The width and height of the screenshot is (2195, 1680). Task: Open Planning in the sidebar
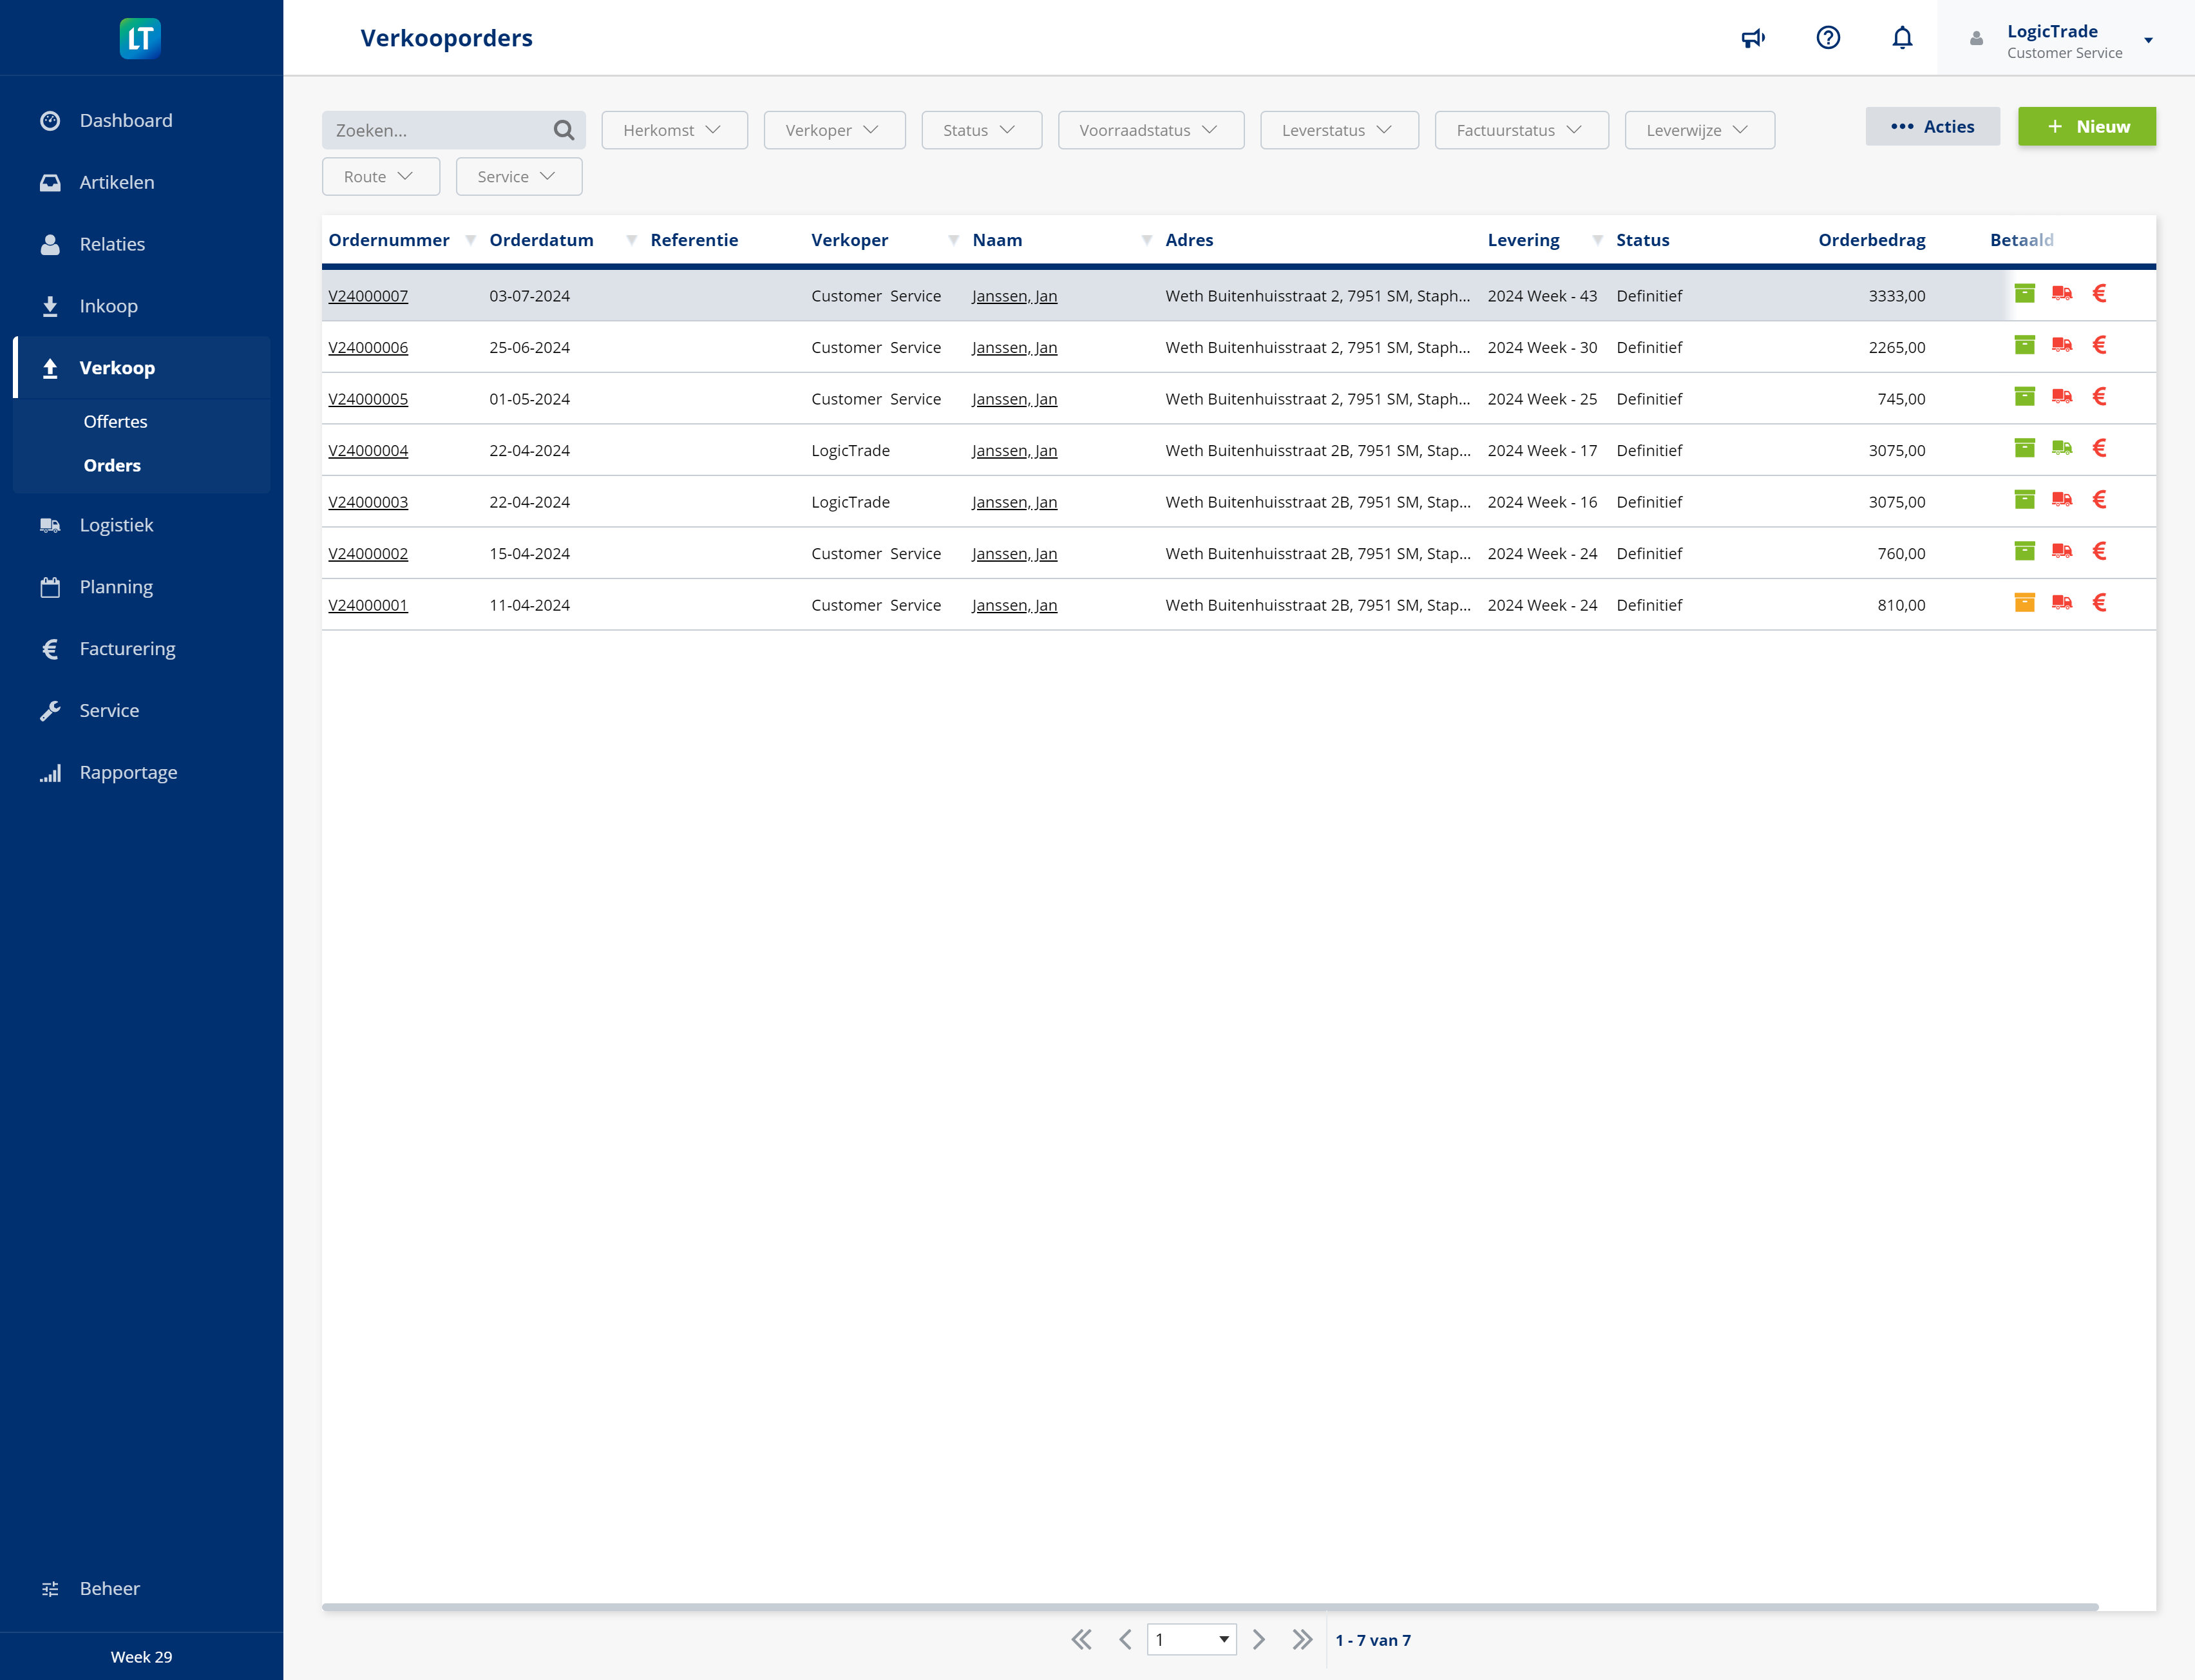click(116, 587)
